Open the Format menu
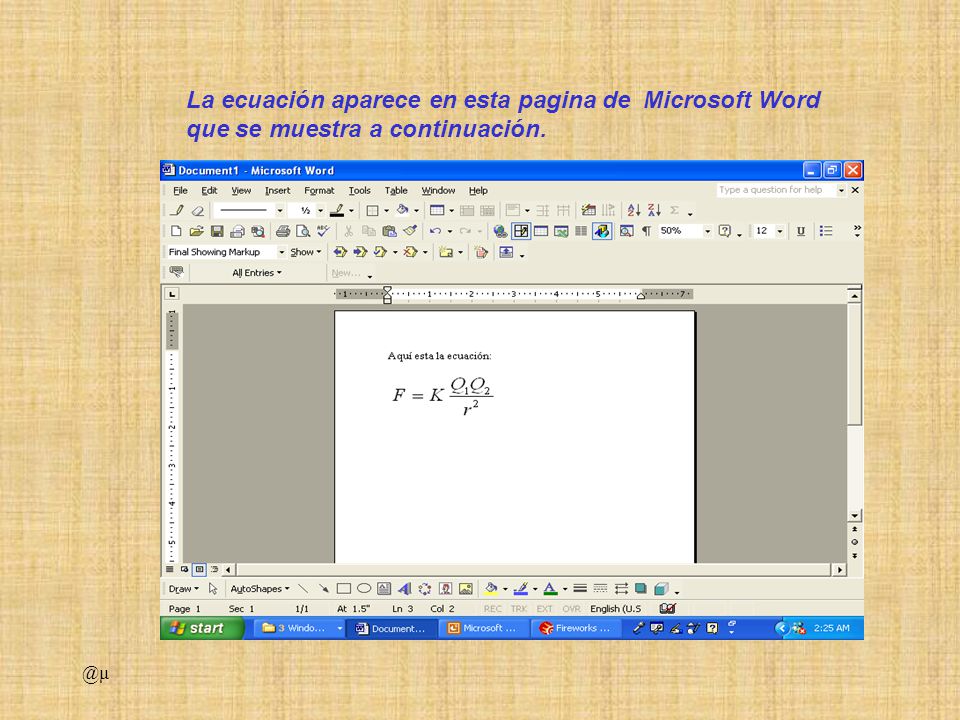Viewport: 960px width, 720px height. tap(319, 190)
